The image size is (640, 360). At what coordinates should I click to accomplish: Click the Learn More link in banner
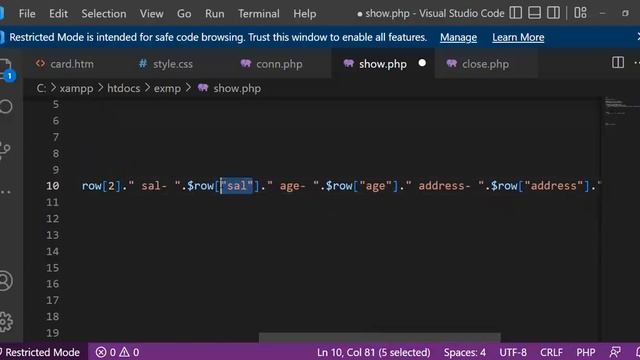518,37
